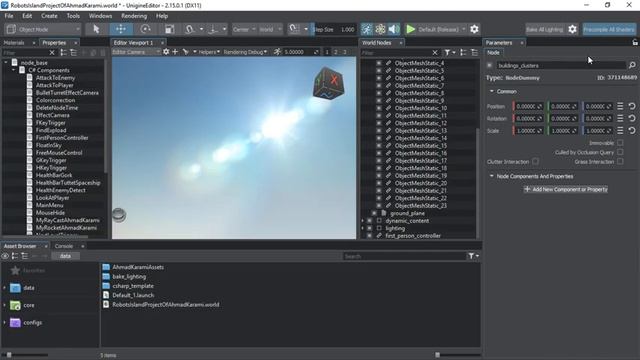Viewport: 640px width, 360px height.
Task: Open the World coordinate space dropdown
Action: coord(270,29)
